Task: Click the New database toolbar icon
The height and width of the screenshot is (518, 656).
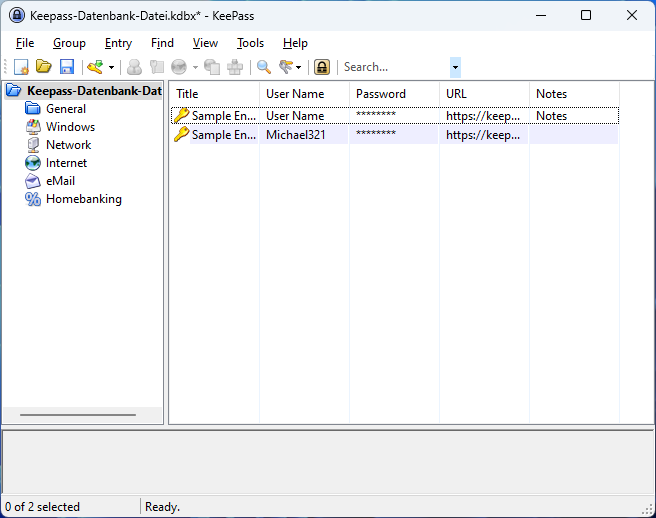Action: [x=21, y=67]
